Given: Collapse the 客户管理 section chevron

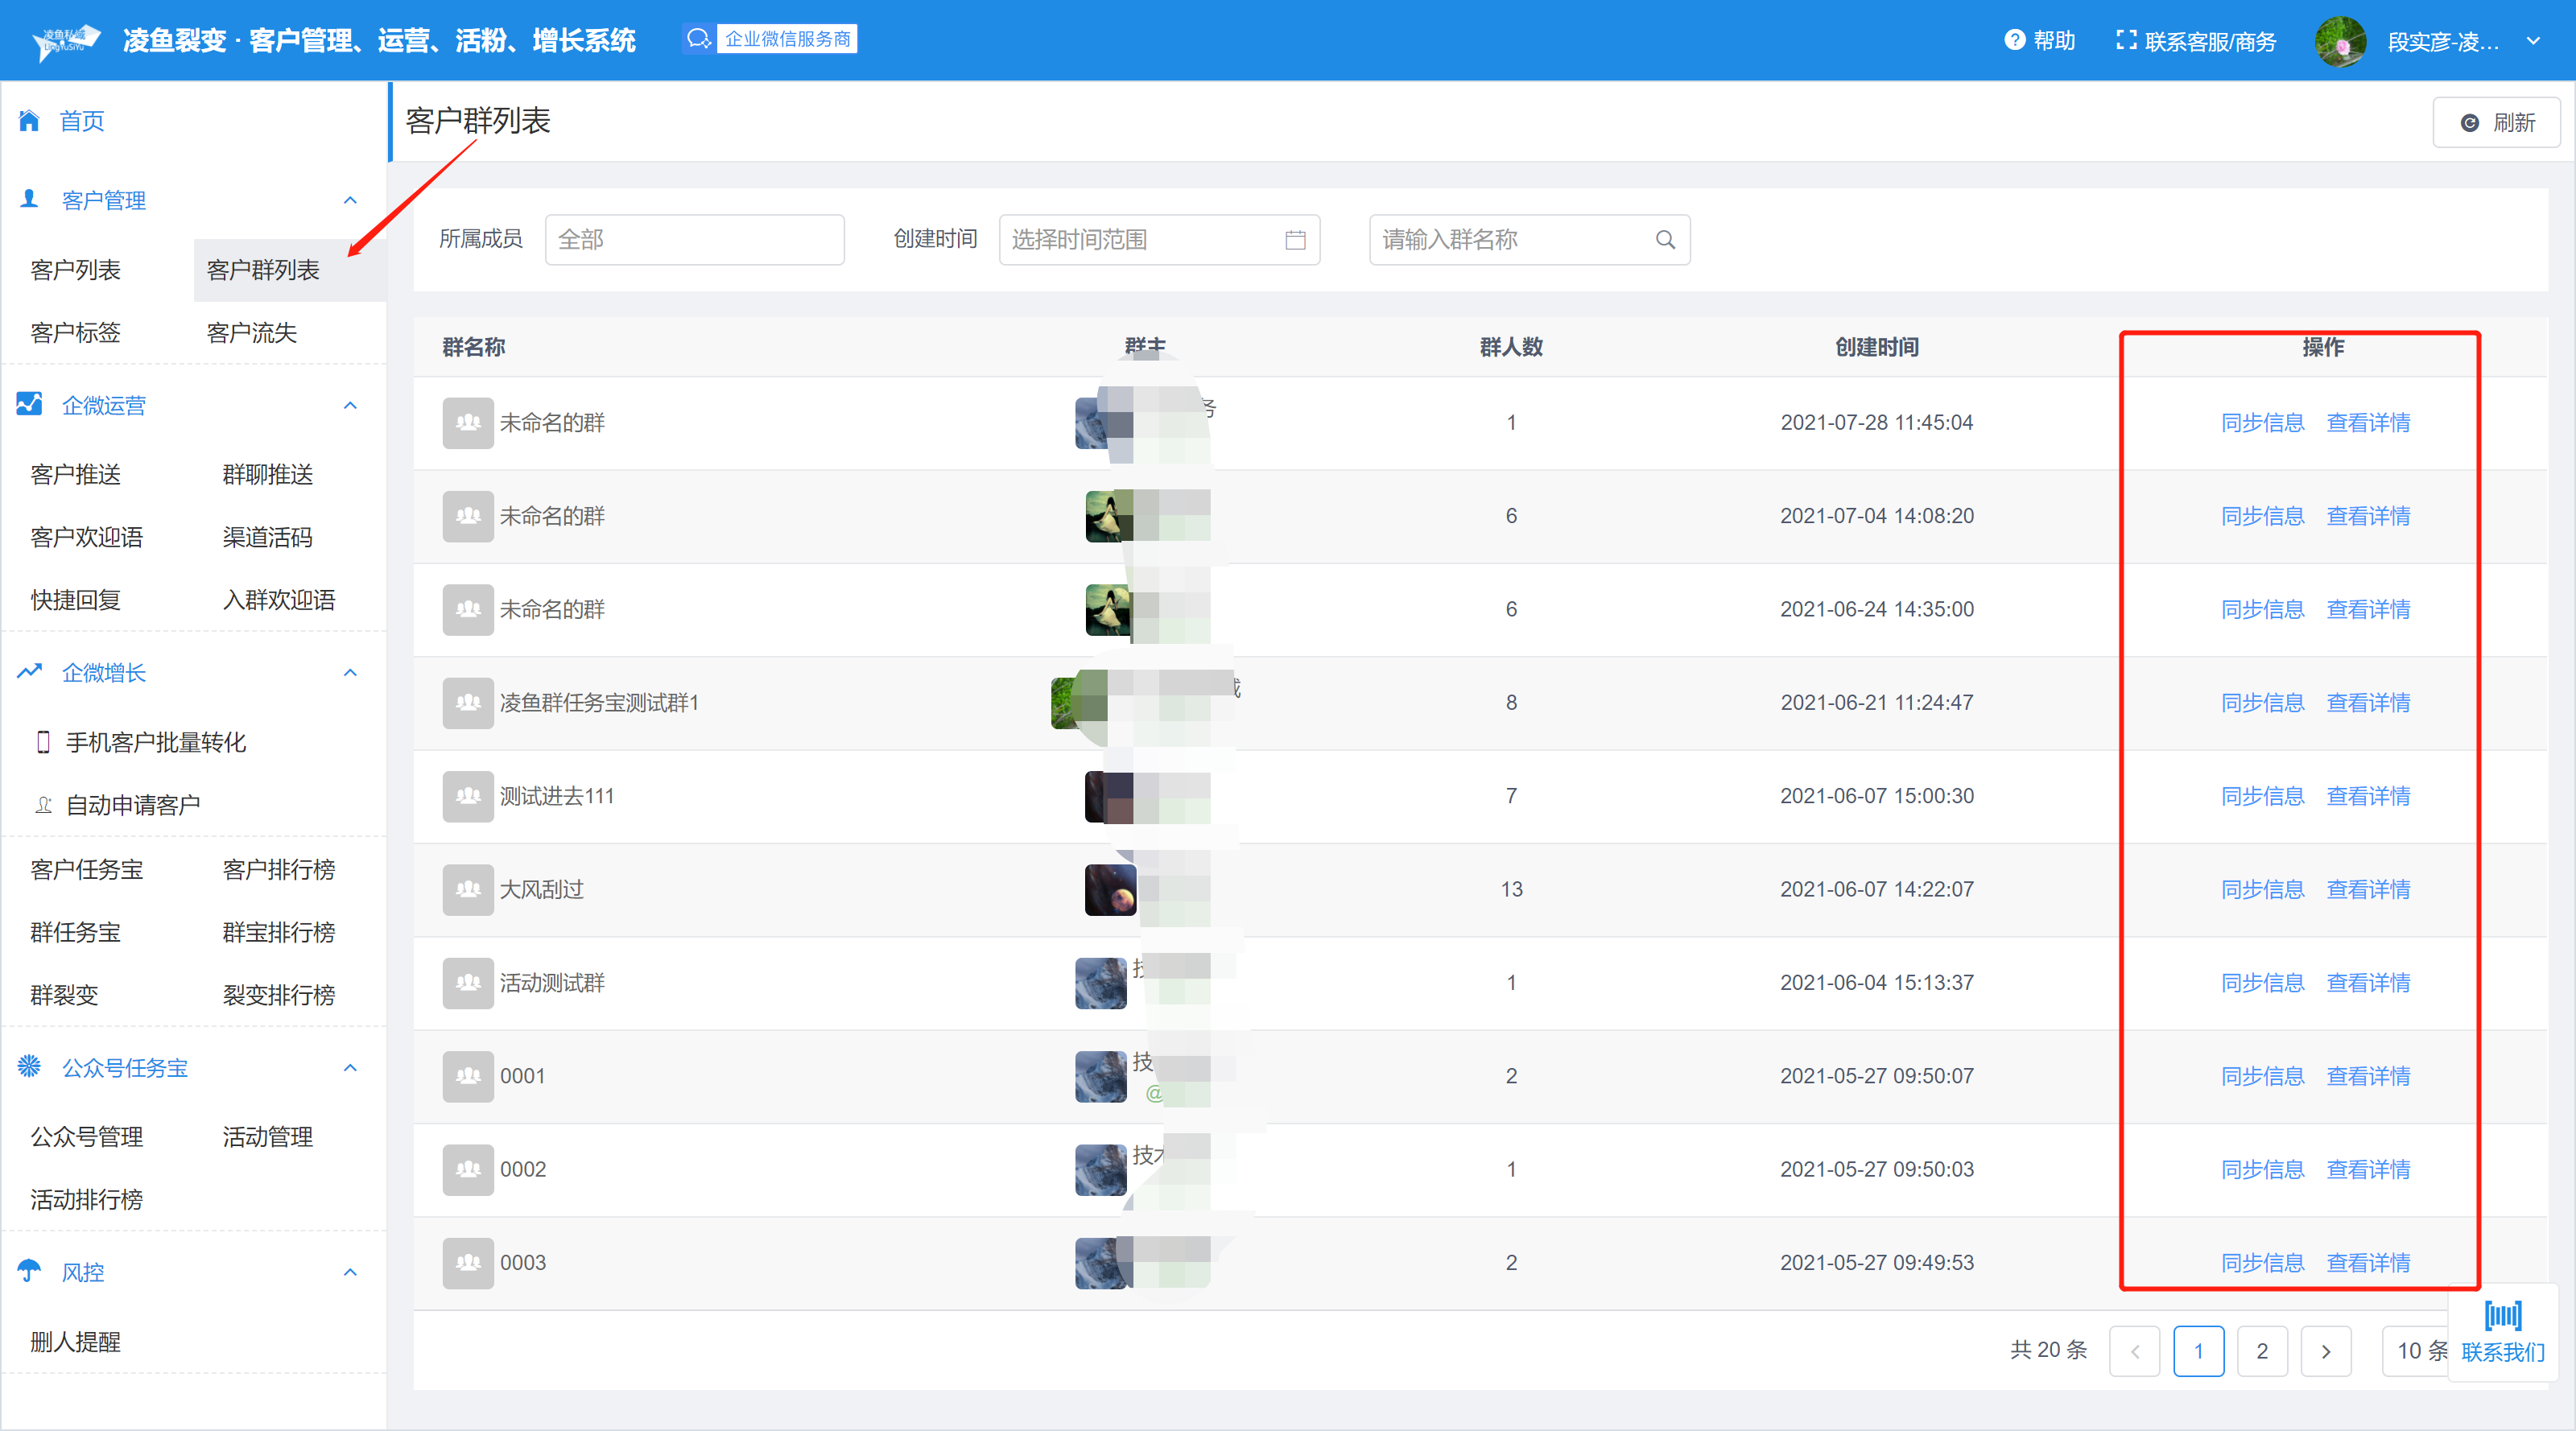Looking at the screenshot, I should [350, 200].
